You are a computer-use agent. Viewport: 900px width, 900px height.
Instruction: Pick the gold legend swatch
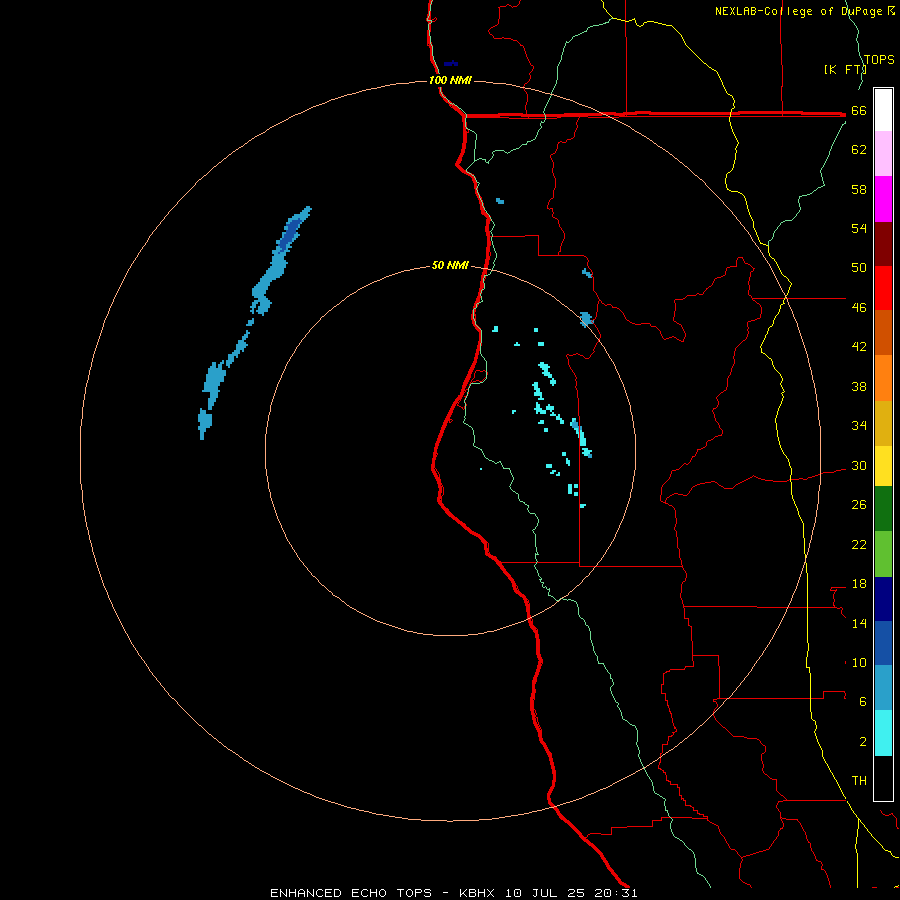[883, 423]
